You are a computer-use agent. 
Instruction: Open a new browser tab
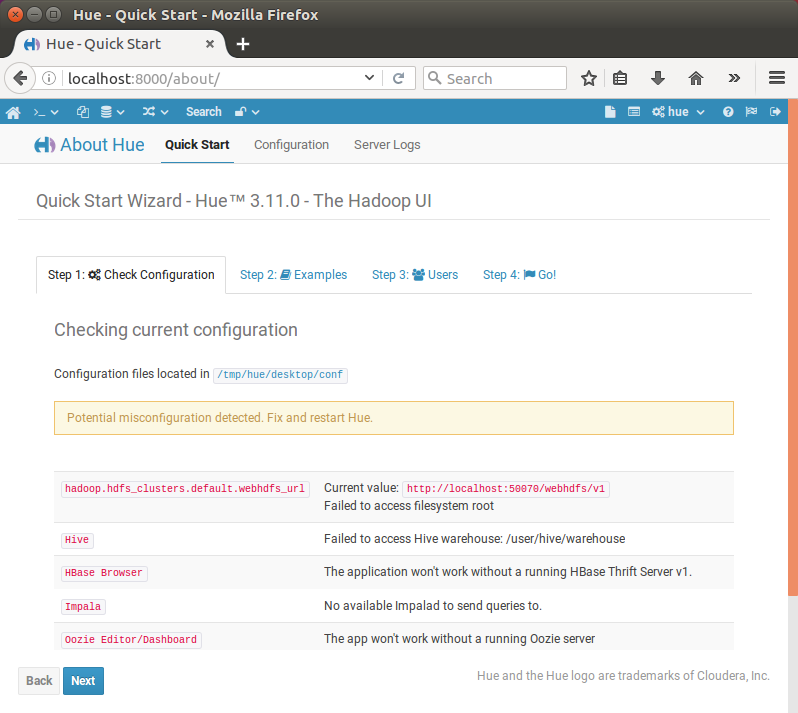click(x=243, y=44)
